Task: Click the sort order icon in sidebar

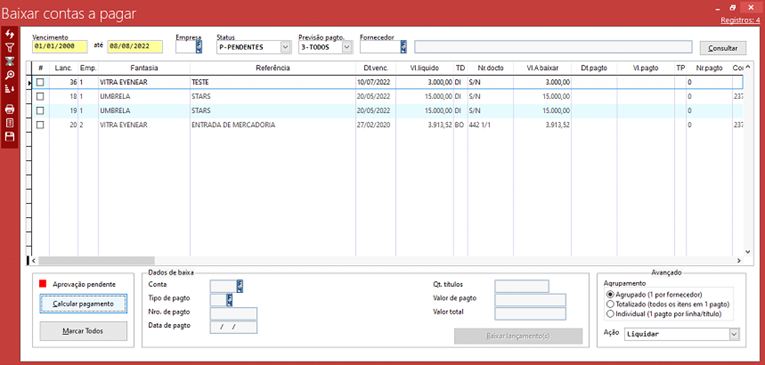Action: pyautogui.click(x=9, y=88)
